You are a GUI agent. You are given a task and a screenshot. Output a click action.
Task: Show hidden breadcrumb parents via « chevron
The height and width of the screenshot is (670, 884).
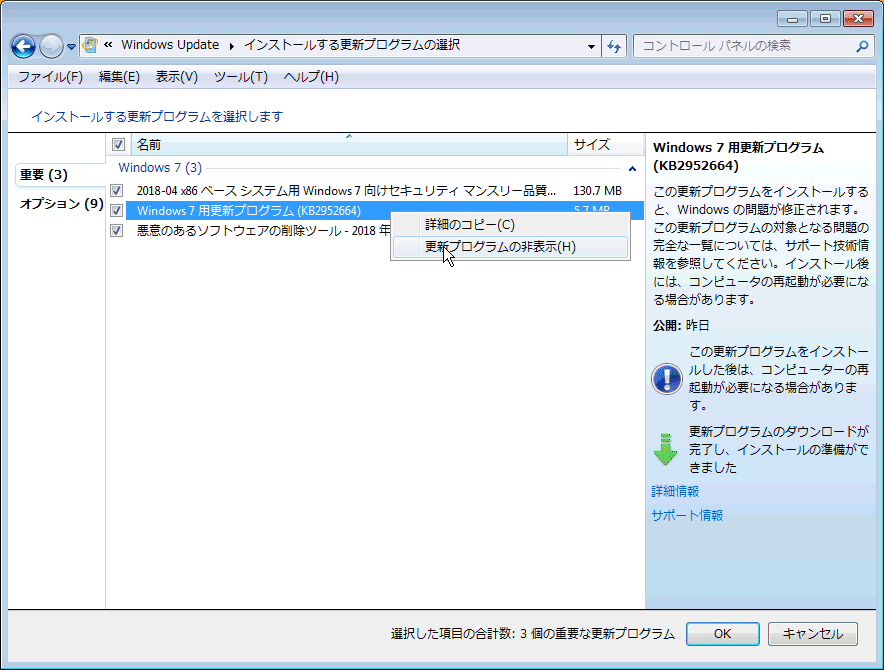point(108,45)
